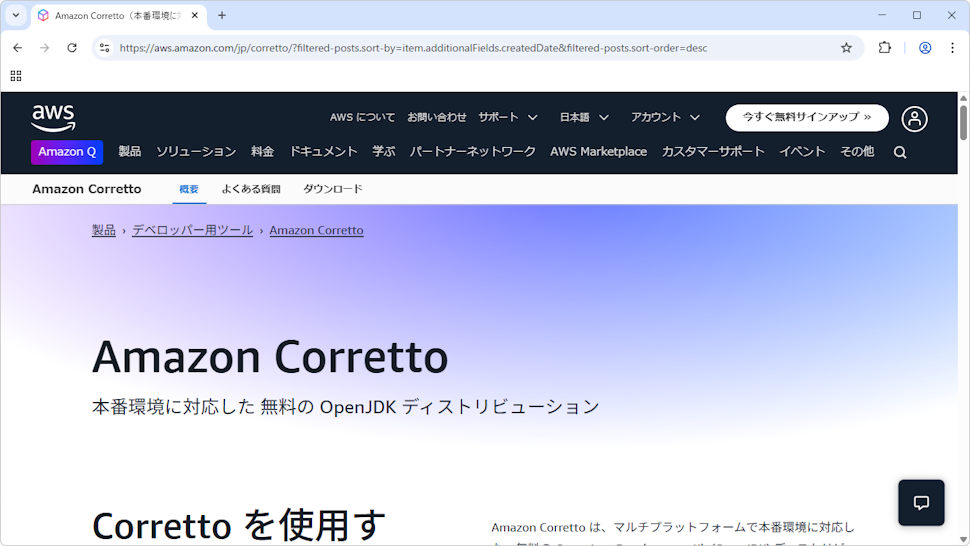
Task: Select the Amazon Corretto browser tab
Action: 118,15
